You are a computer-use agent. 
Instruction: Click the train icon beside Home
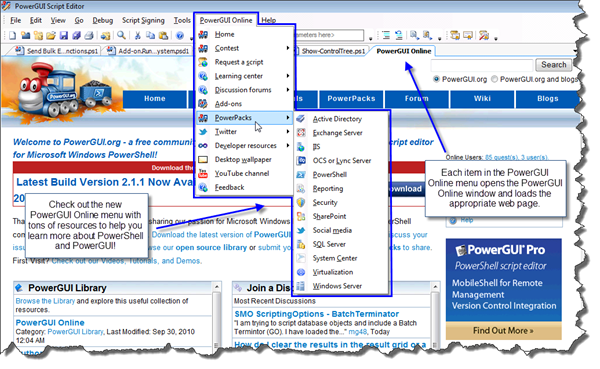[x=203, y=34]
